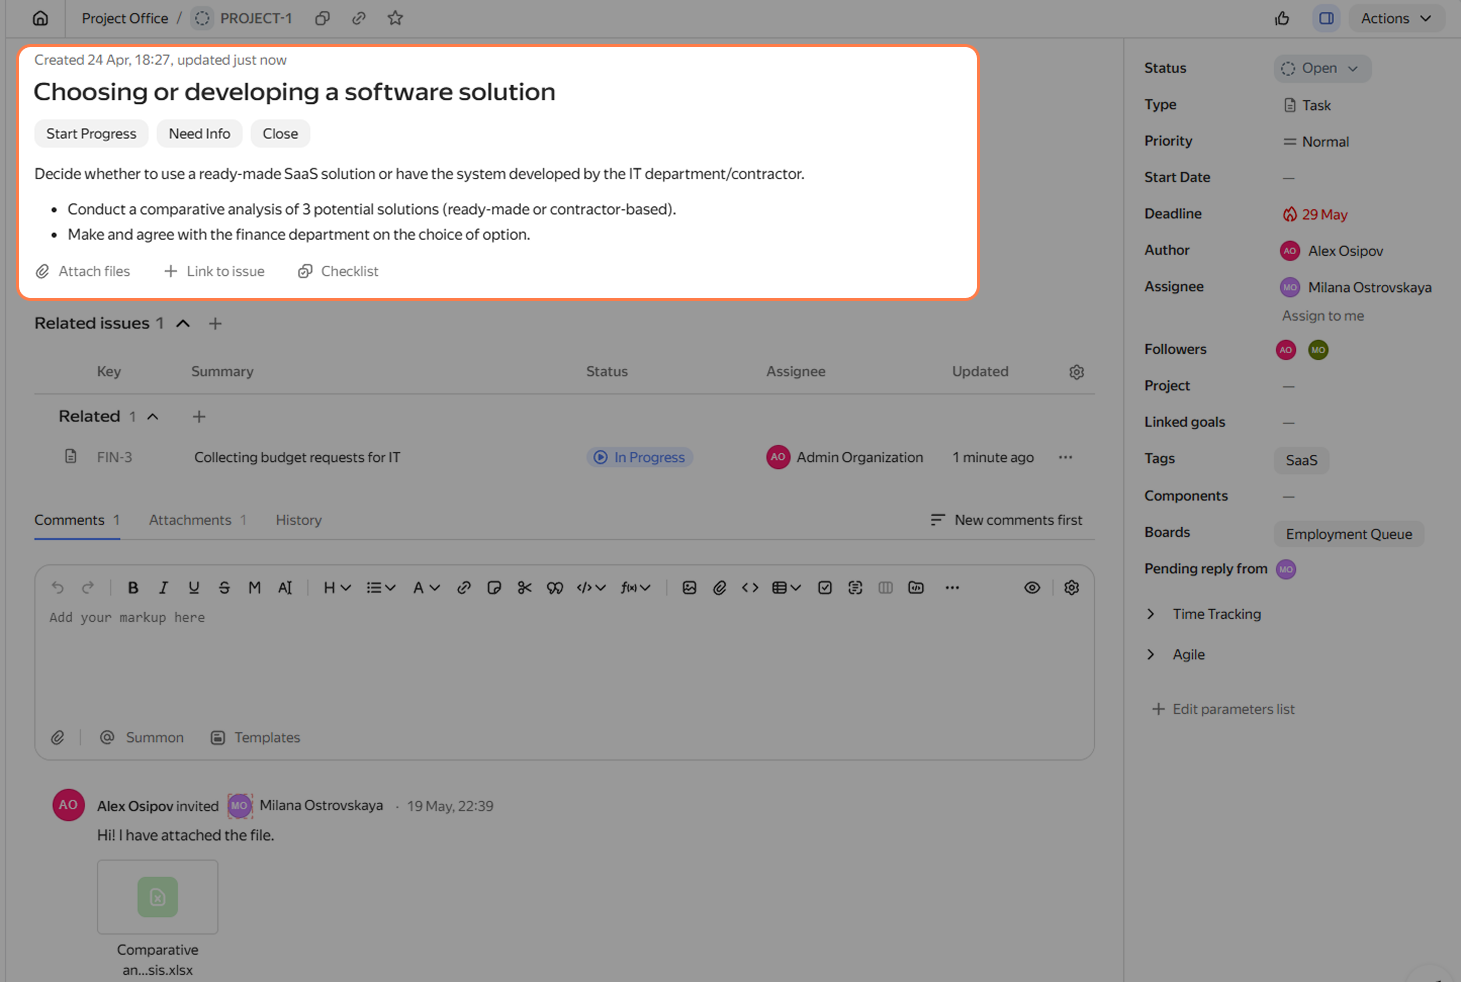This screenshot has height=982, width=1461.
Task: Toggle bold formatting
Action: (133, 588)
